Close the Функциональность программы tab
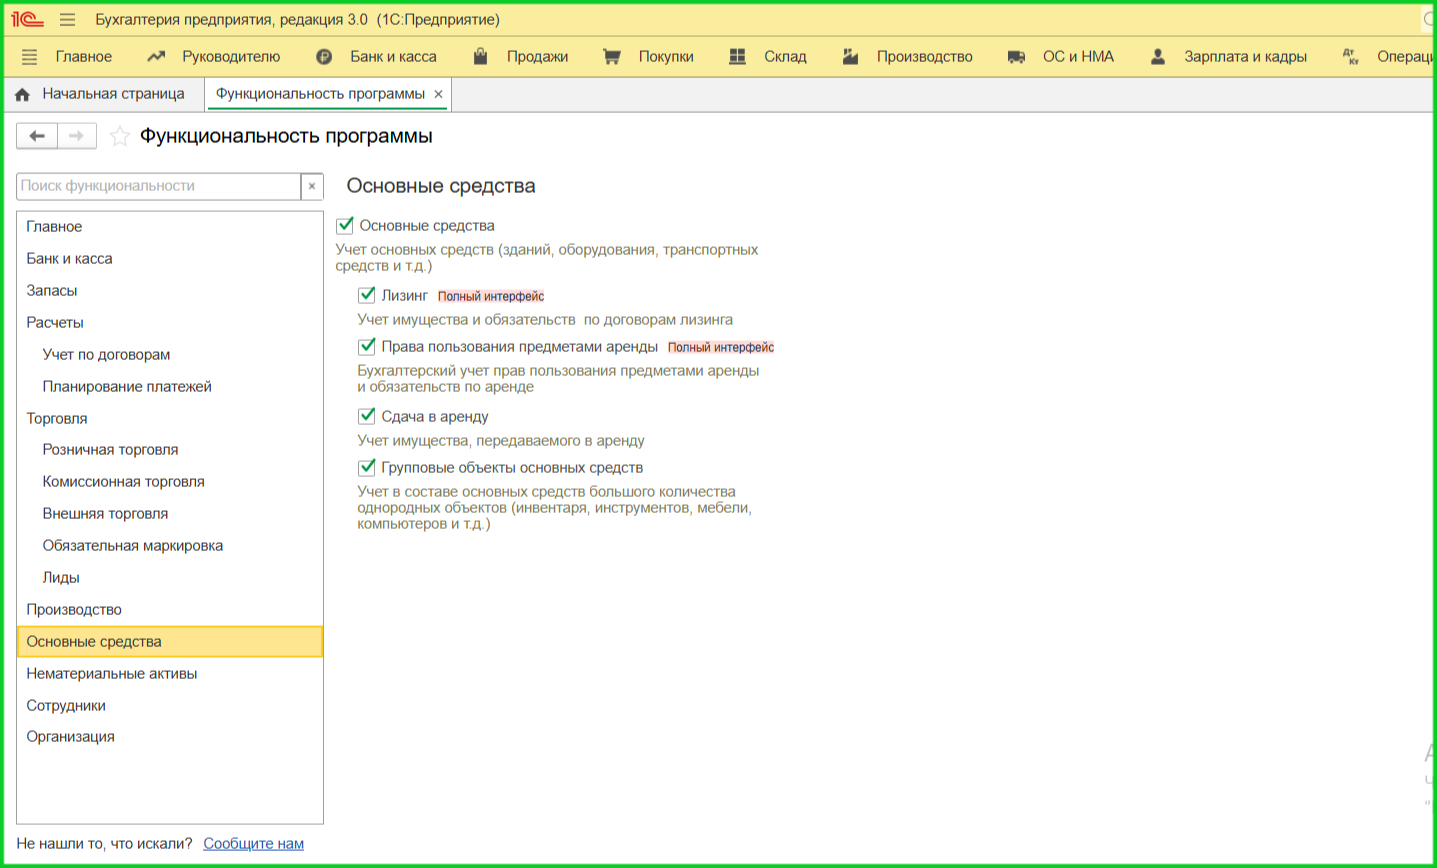 [x=438, y=94]
